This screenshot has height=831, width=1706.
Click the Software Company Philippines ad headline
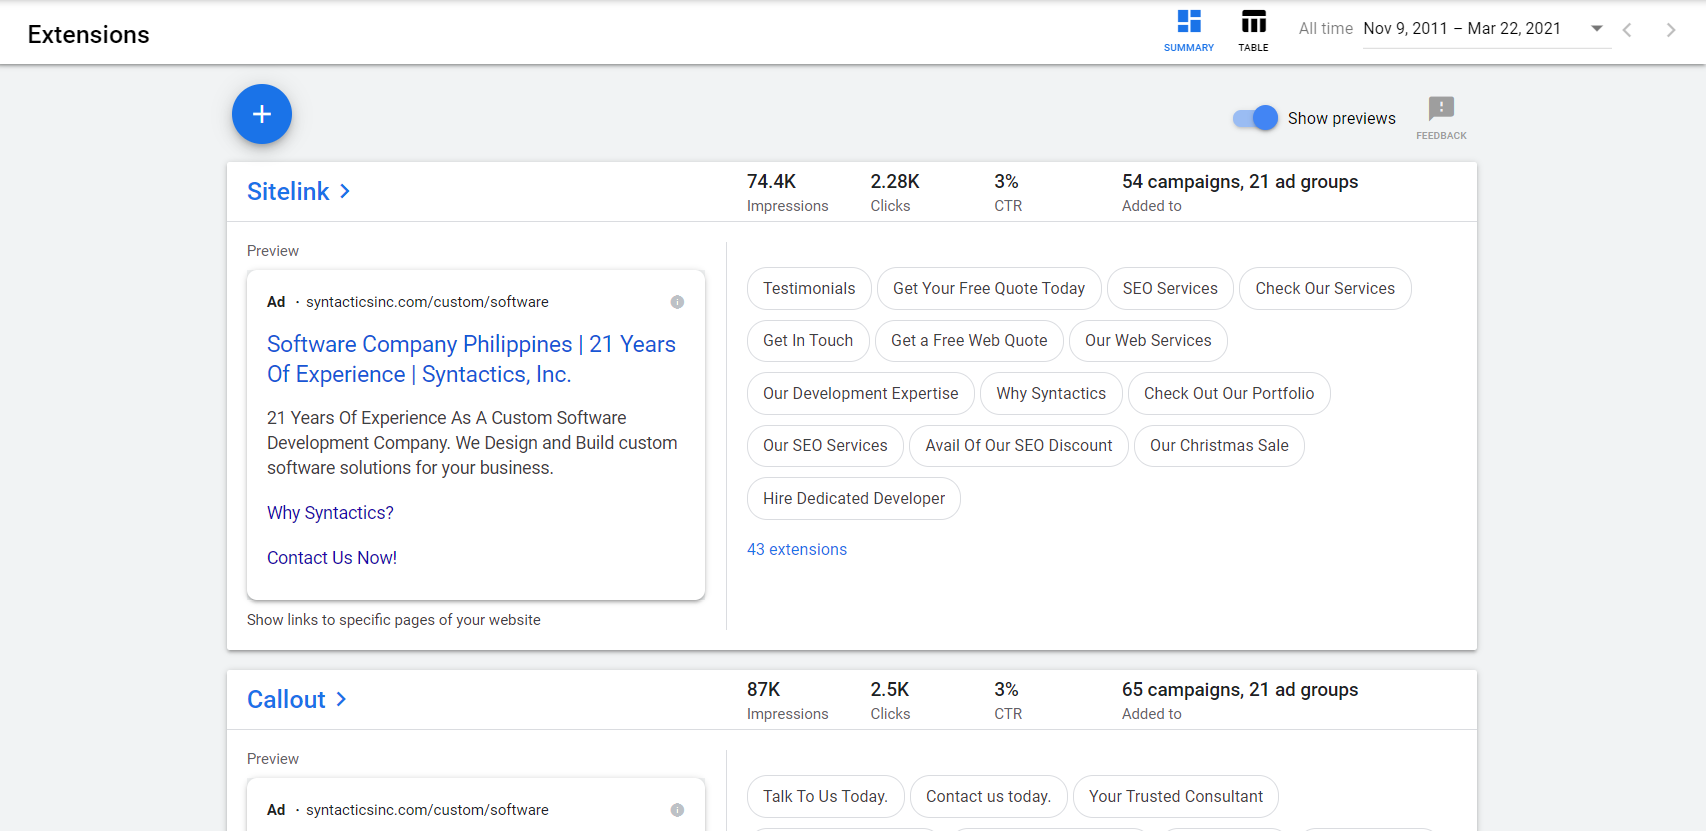[x=471, y=359]
